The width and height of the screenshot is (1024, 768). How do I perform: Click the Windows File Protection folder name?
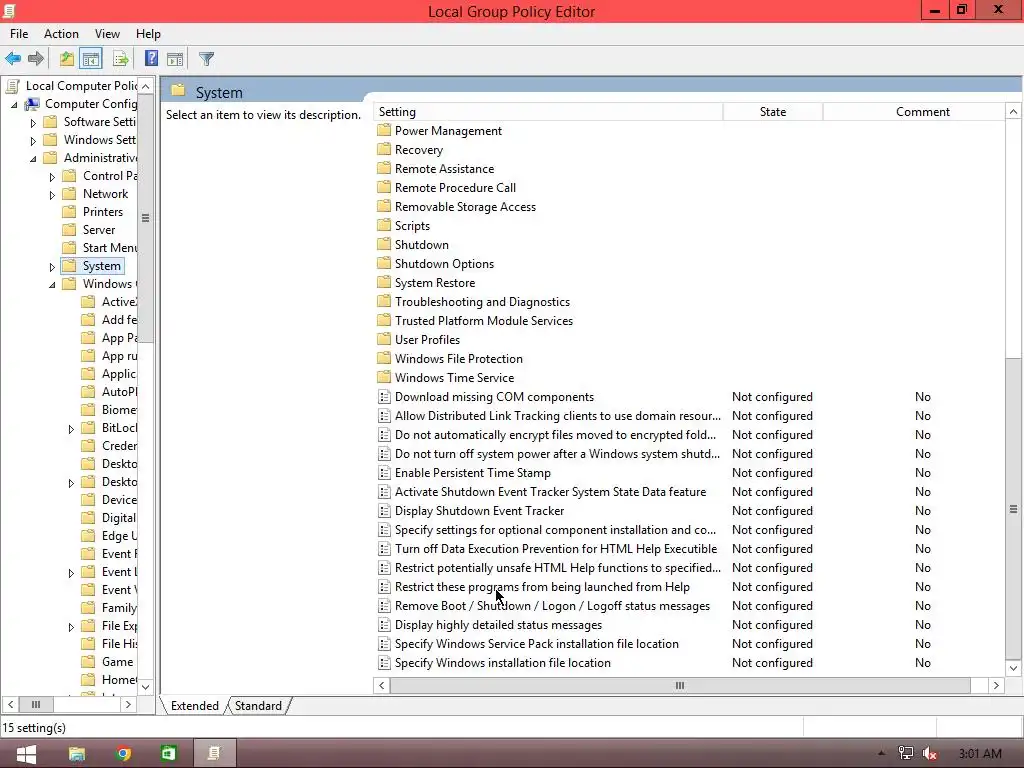tap(458, 359)
